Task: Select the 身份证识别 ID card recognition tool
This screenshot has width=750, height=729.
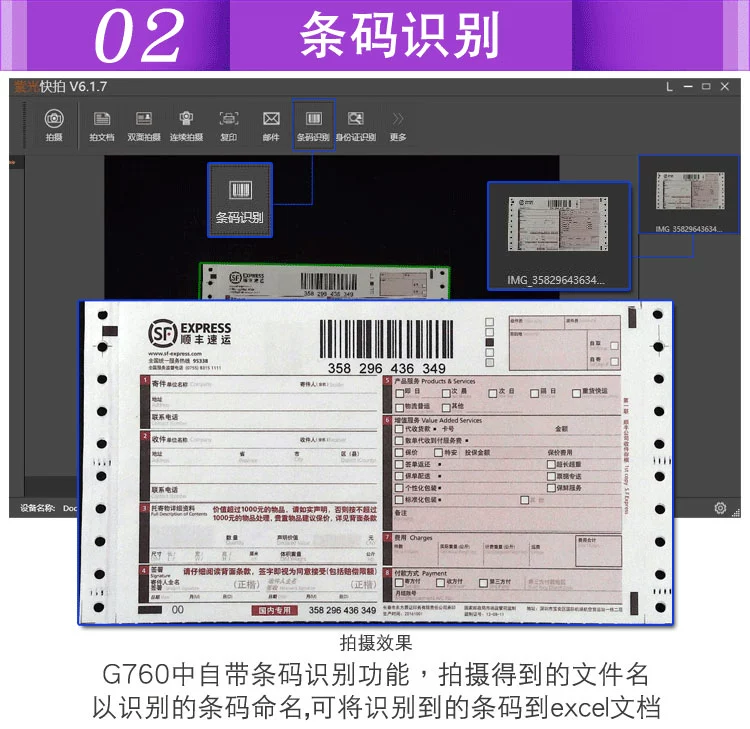Action: point(355,125)
